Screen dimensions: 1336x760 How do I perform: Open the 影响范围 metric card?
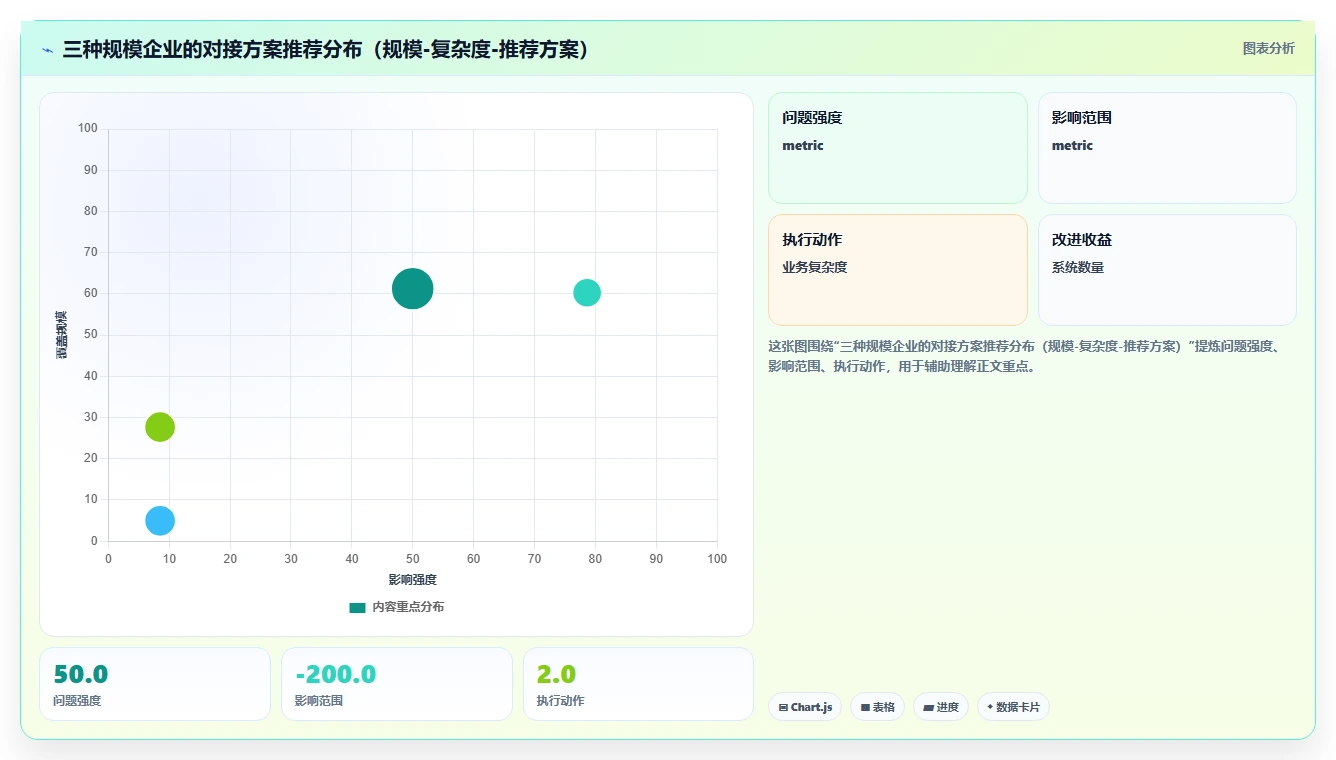tap(1167, 148)
